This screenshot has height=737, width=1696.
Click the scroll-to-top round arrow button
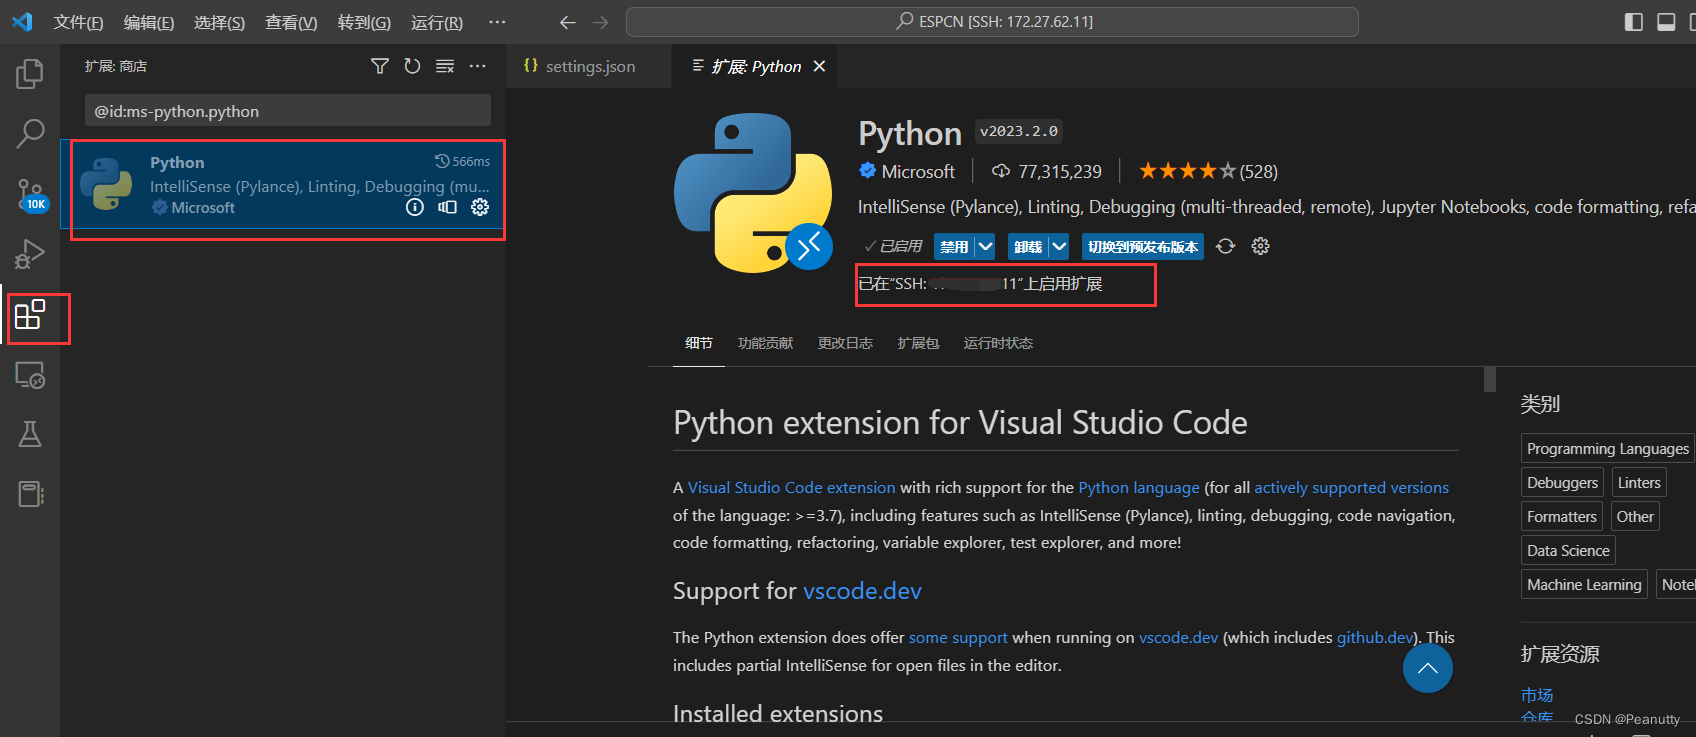click(x=1428, y=668)
